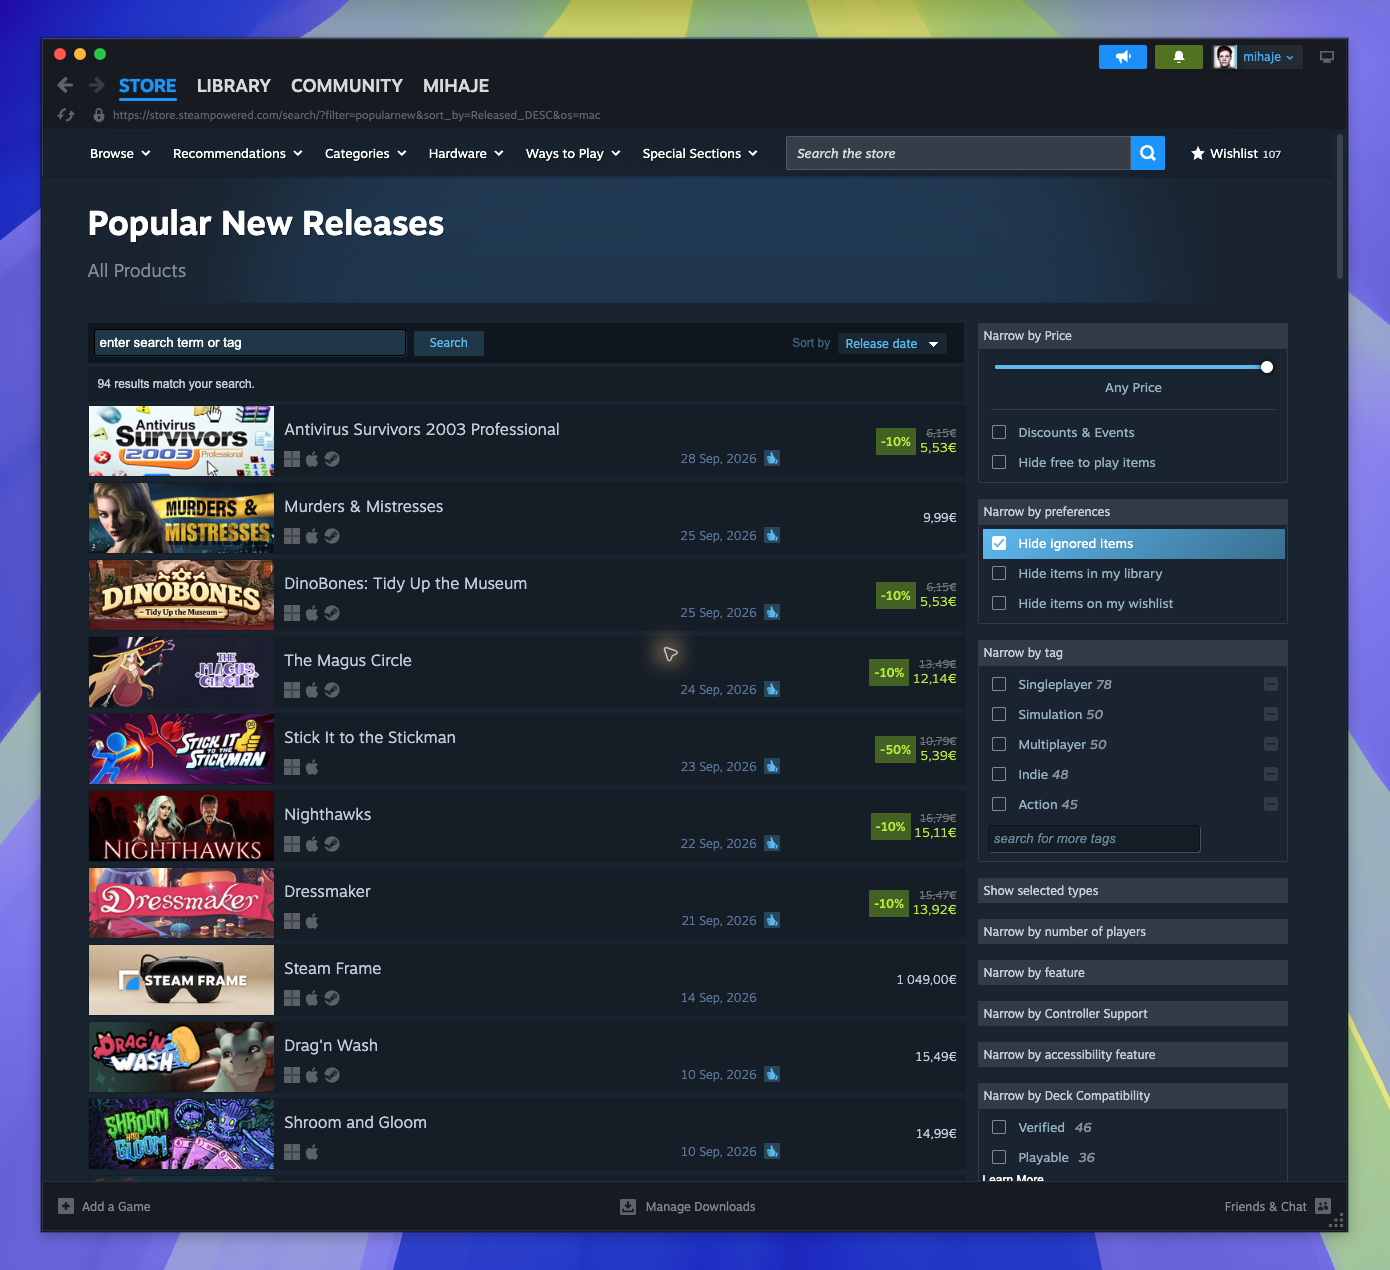Viewport: 1390px width, 1270px height.
Task: Tick the Simulation tag checkbox
Action: pos(999,714)
